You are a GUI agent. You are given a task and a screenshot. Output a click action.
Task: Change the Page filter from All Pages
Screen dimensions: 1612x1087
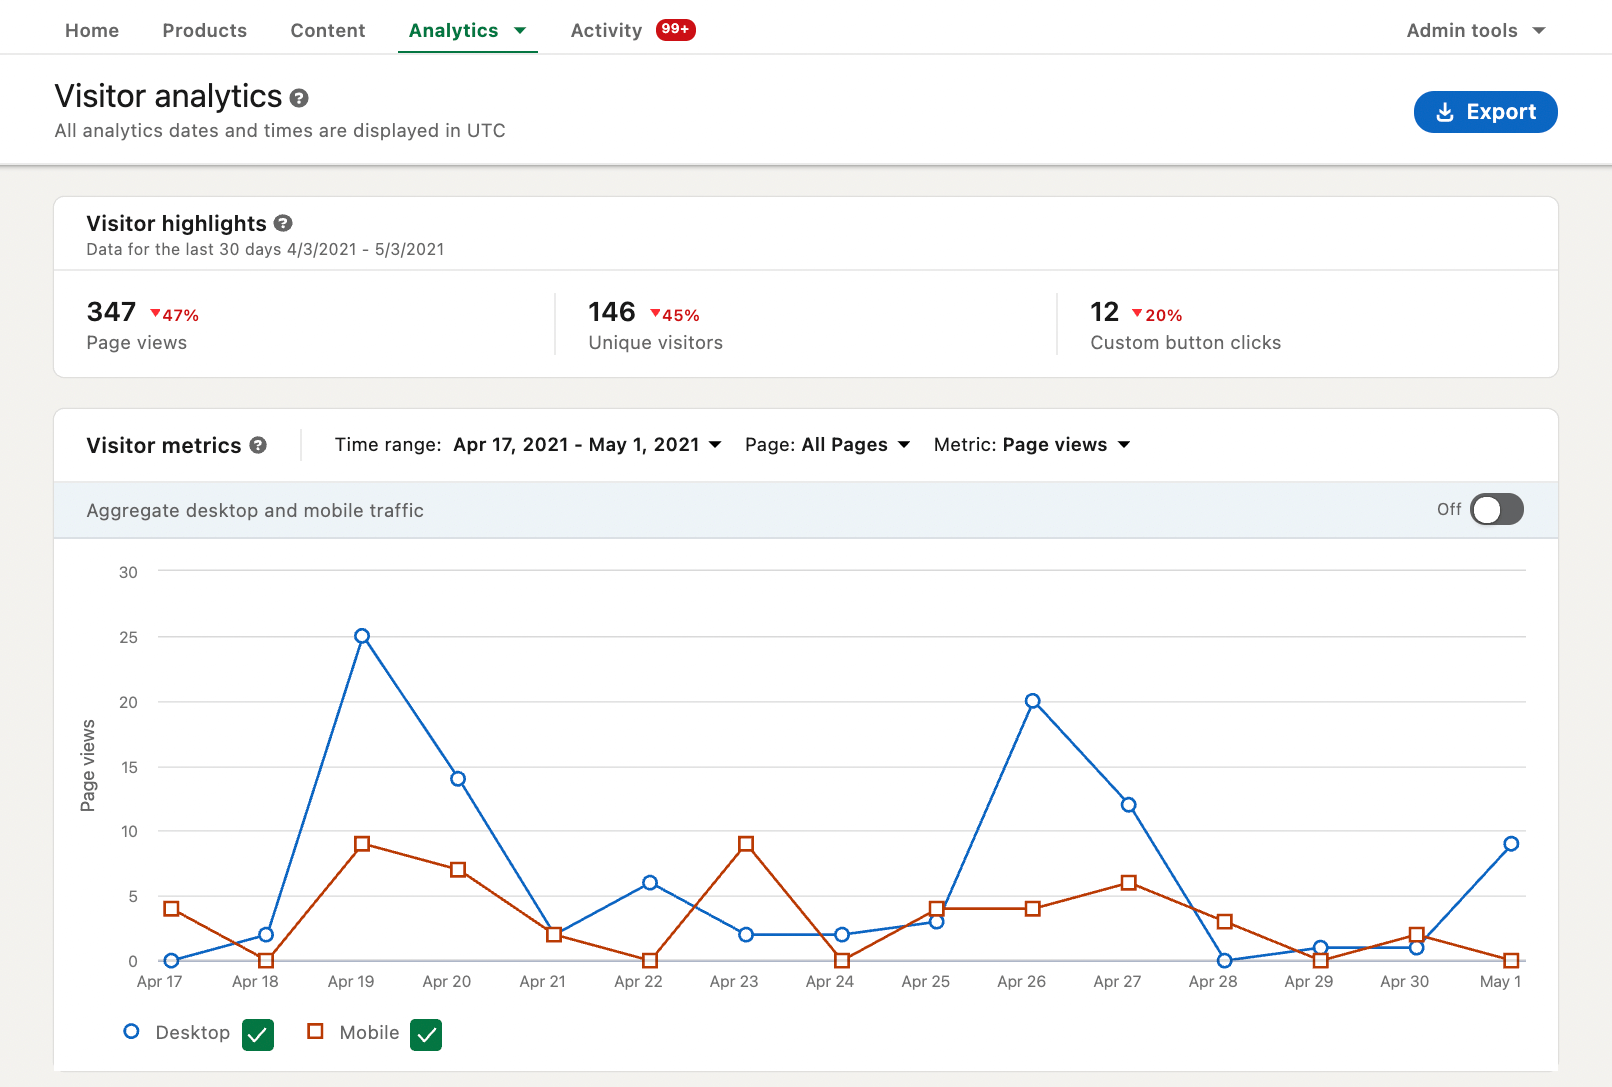click(855, 444)
